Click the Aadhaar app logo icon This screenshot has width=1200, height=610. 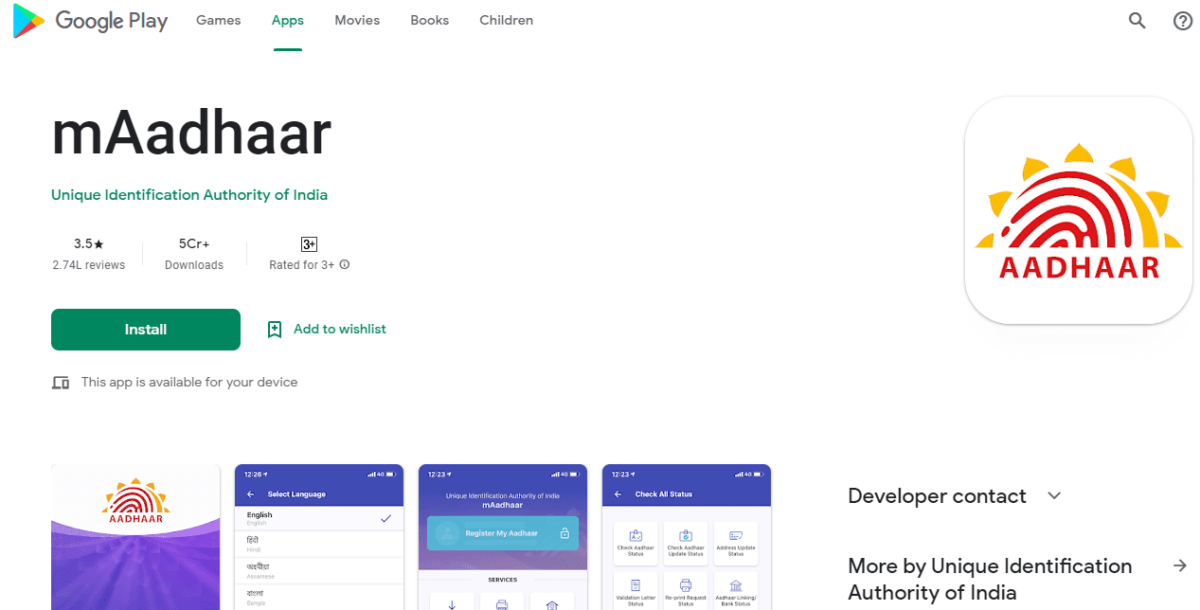pyautogui.click(x=1078, y=211)
